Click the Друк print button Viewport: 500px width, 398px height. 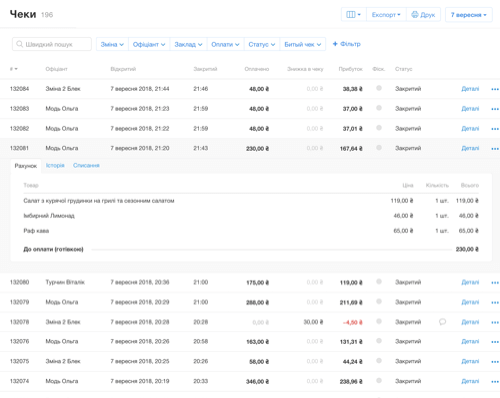(423, 15)
